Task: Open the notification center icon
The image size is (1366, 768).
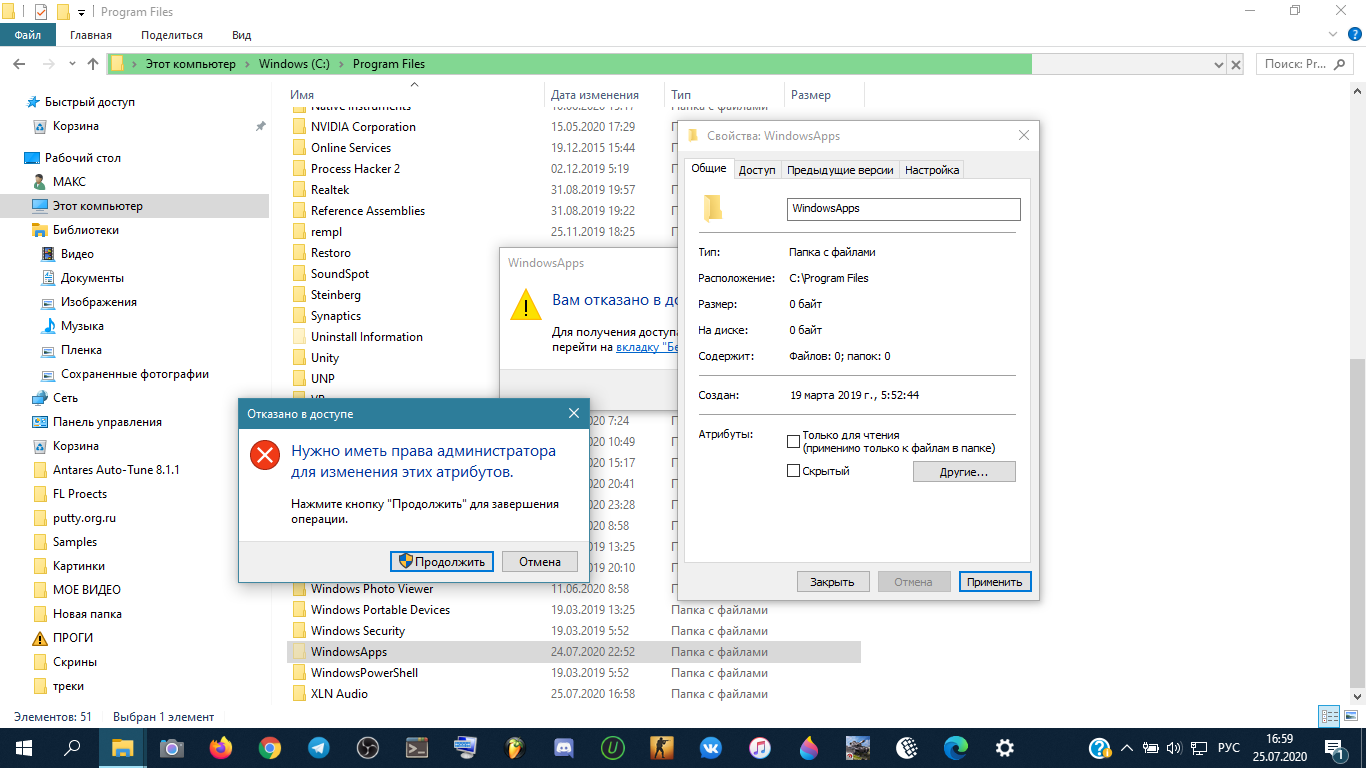Action: click(1334, 747)
